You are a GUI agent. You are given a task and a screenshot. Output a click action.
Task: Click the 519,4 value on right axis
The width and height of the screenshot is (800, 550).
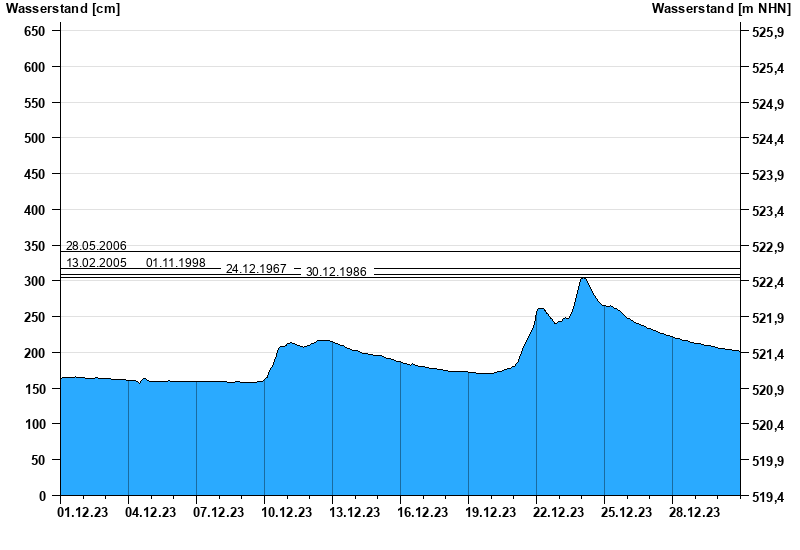point(768,497)
